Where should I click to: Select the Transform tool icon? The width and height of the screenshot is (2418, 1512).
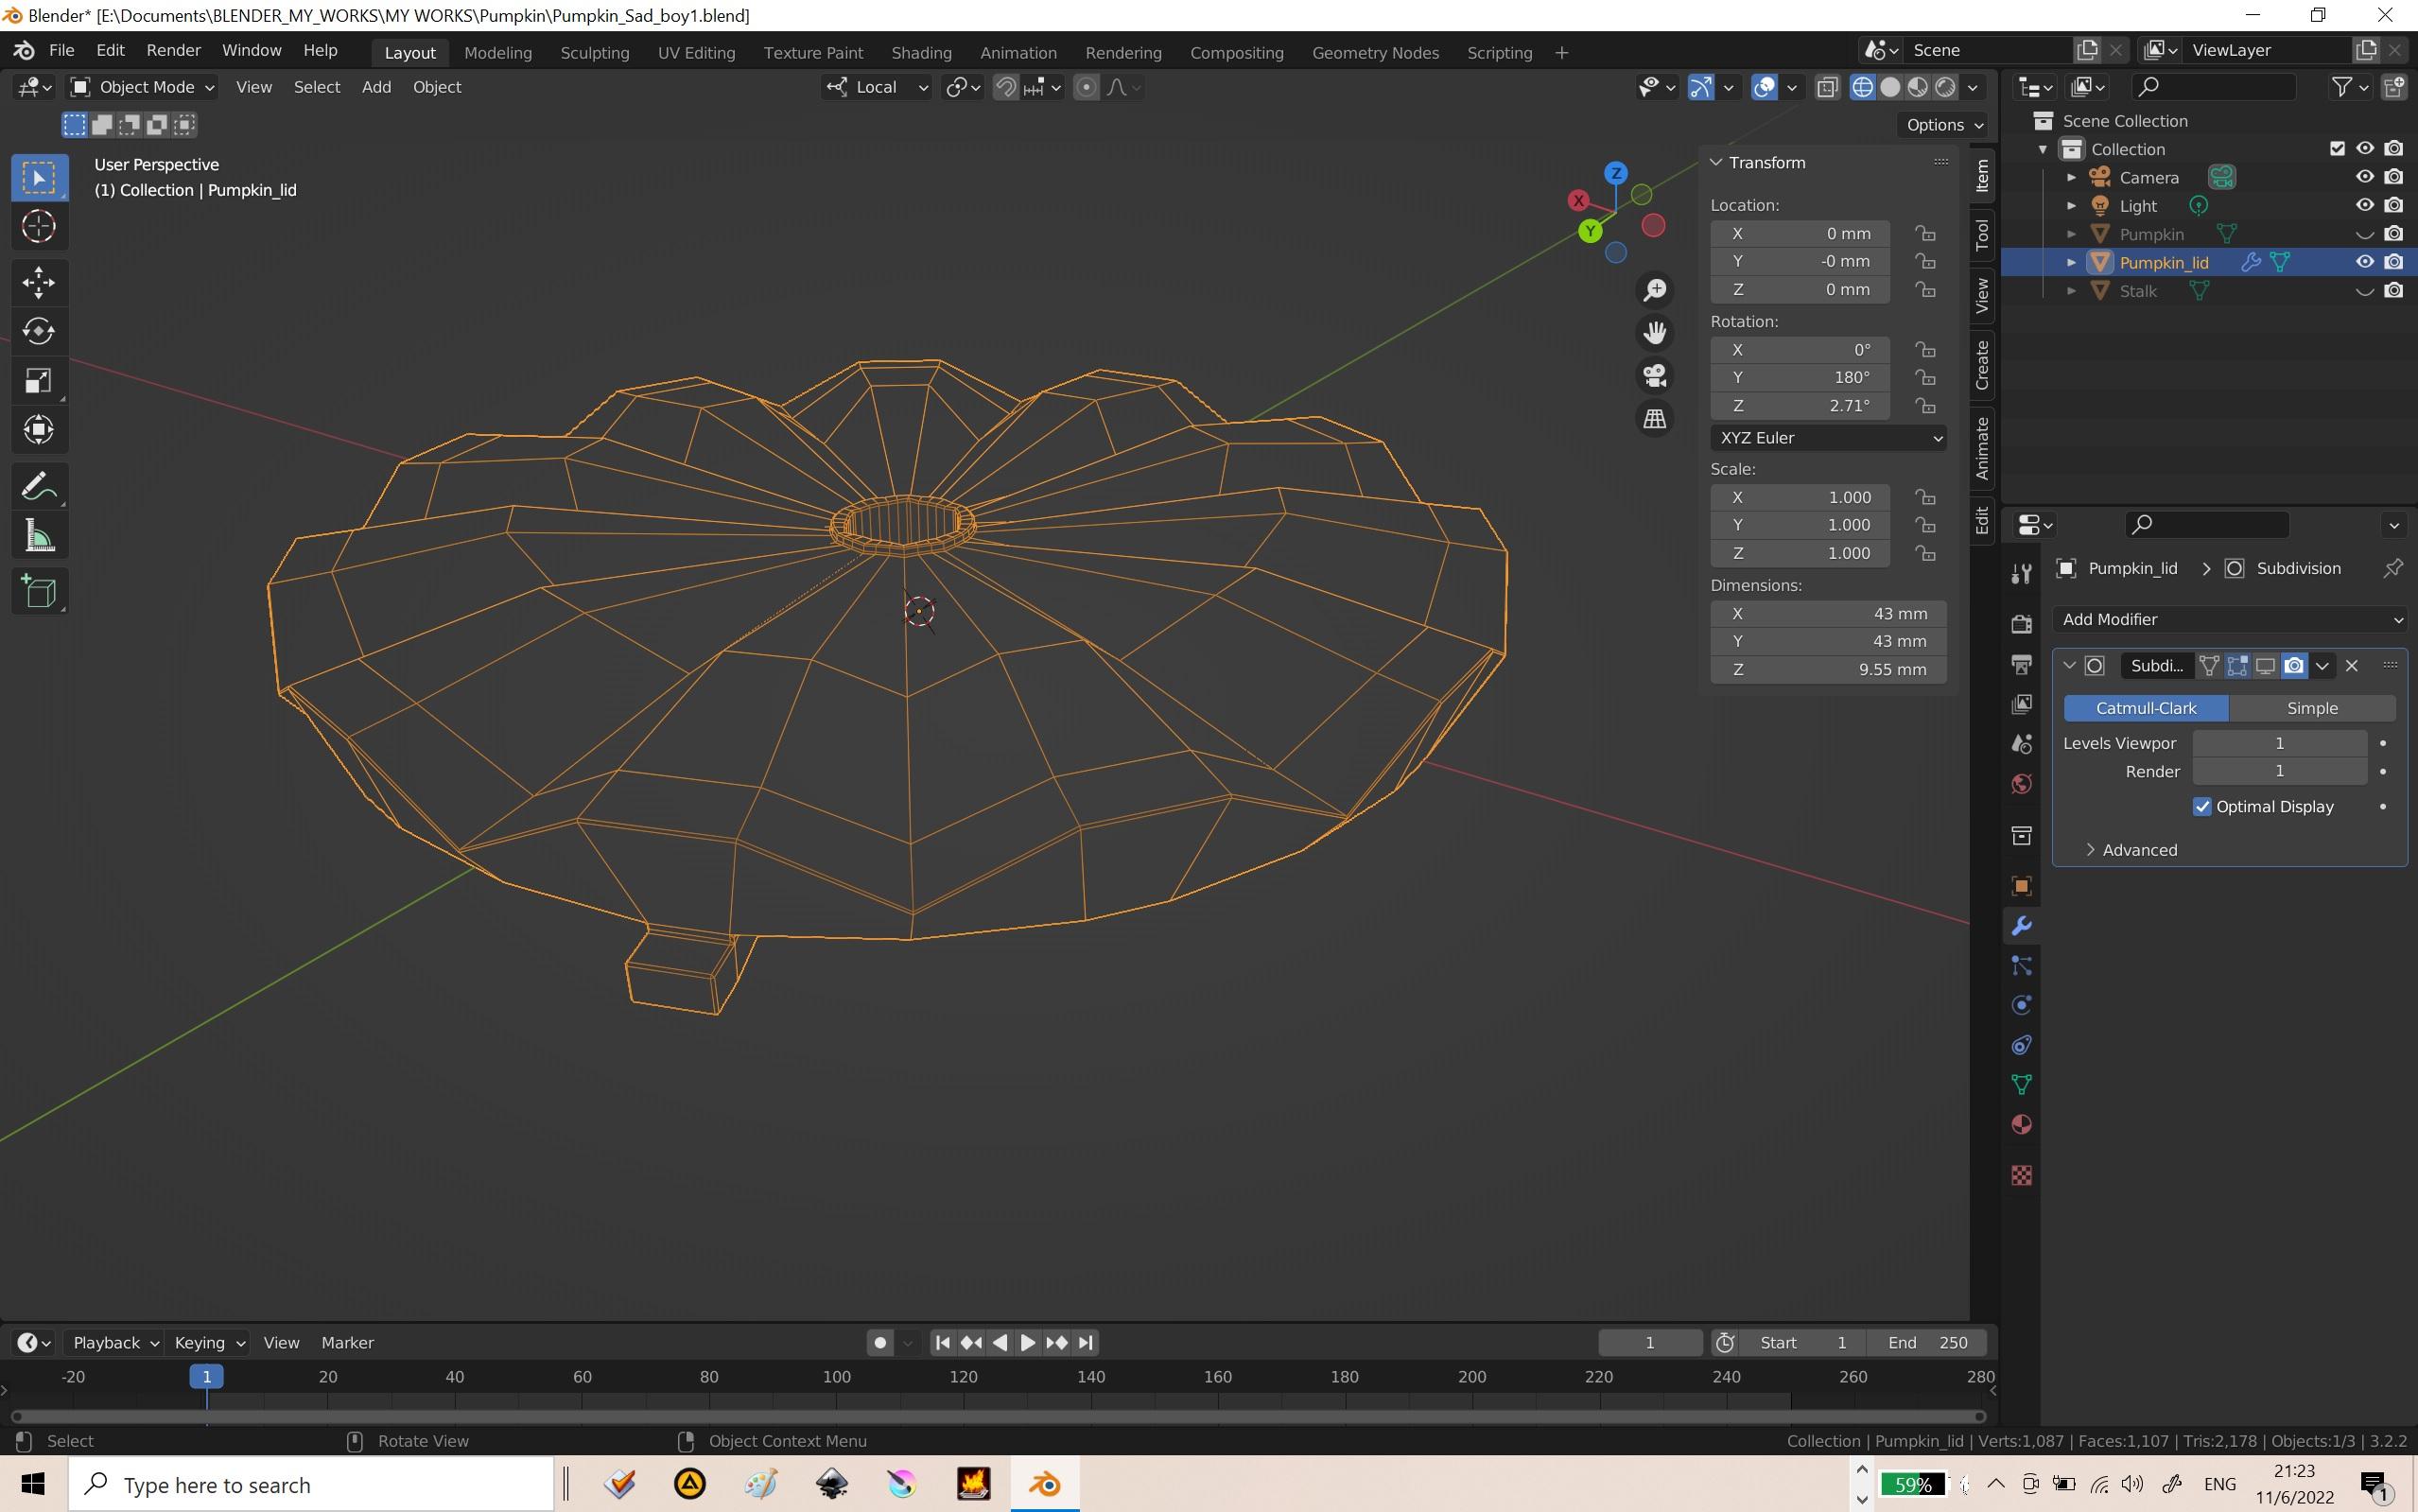(39, 430)
